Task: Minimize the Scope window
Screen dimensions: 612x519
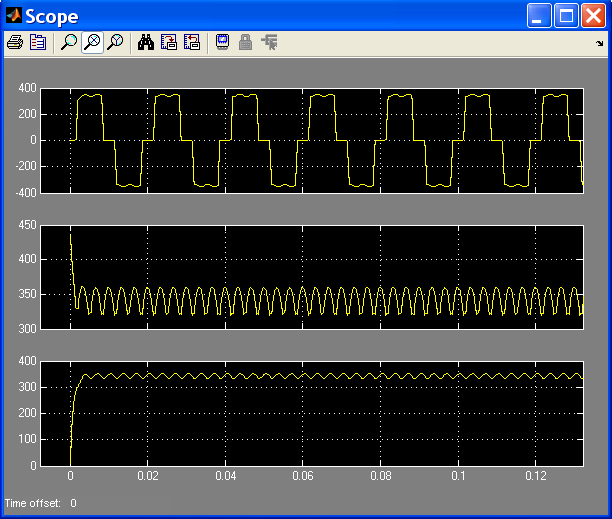Action: (539, 16)
